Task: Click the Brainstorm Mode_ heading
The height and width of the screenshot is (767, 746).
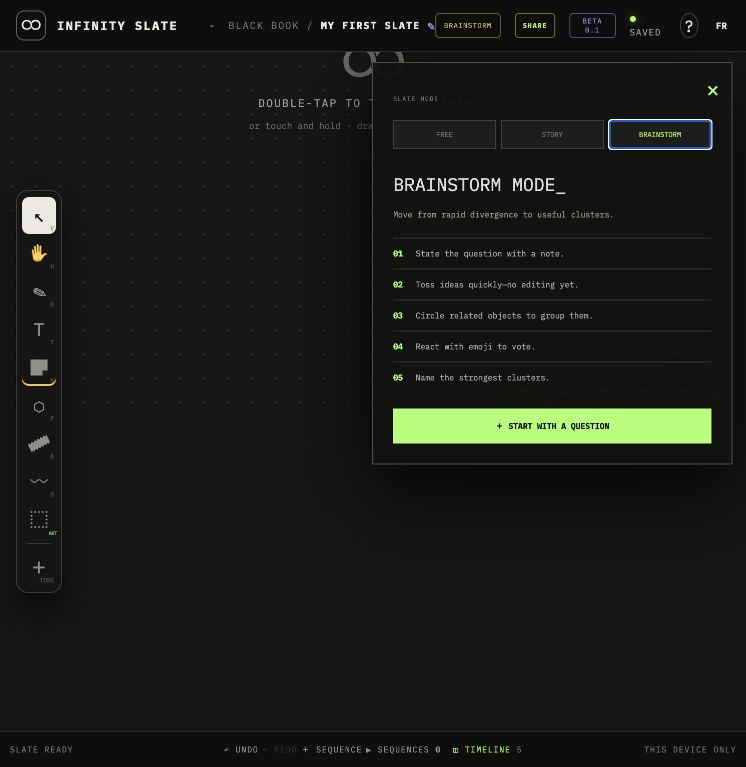Action: click(479, 185)
